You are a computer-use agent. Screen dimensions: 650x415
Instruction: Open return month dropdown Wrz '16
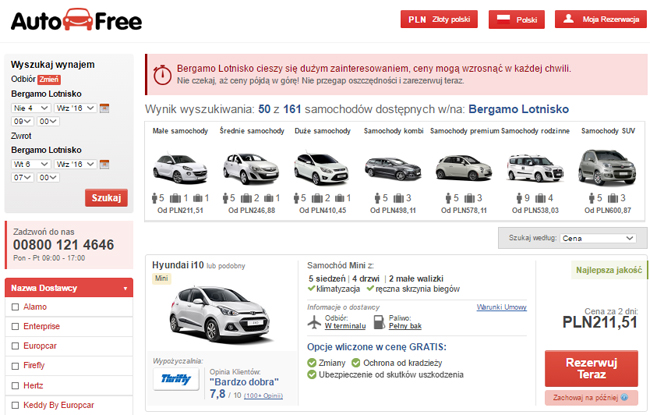coord(75,164)
